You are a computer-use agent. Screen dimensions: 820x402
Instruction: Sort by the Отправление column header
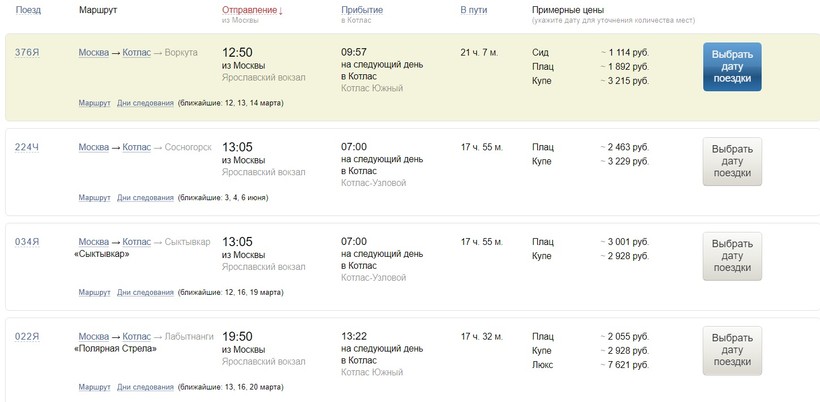(x=250, y=10)
